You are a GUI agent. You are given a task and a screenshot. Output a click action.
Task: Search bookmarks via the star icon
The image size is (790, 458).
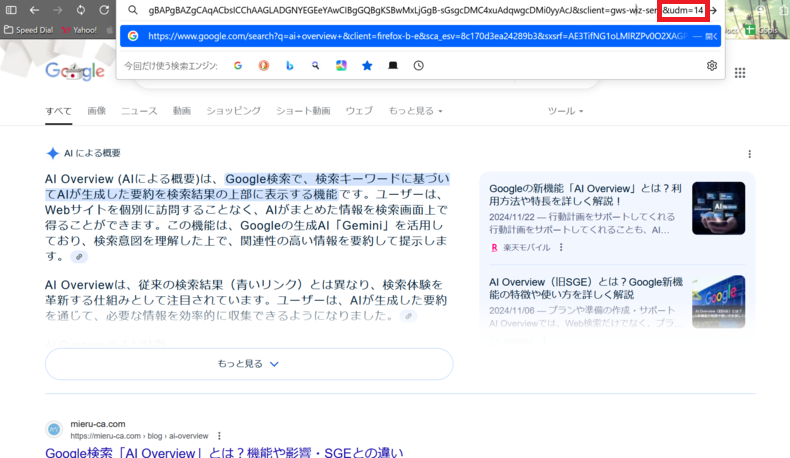pyautogui.click(x=367, y=66)
